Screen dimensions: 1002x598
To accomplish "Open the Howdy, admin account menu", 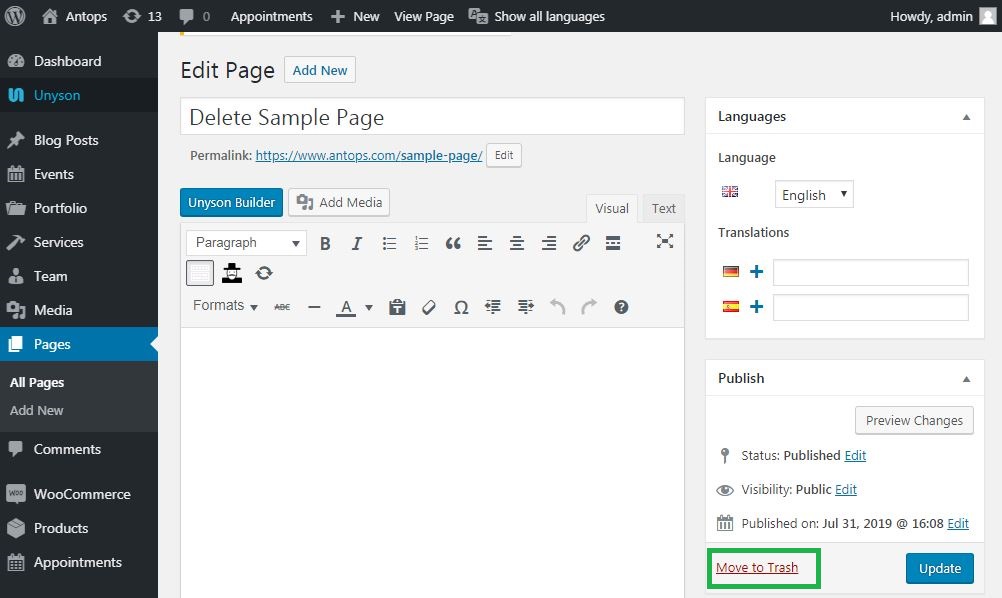I will [943, 16].
